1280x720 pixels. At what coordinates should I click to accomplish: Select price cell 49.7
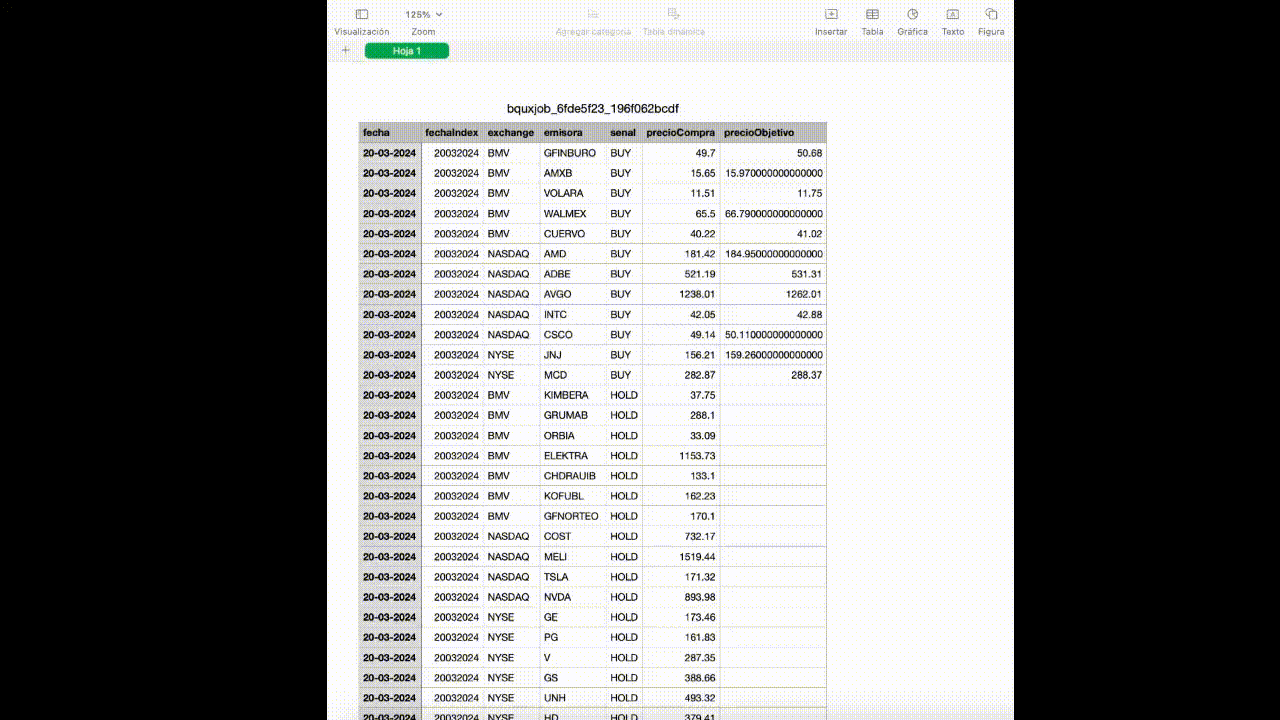(681, 153)
